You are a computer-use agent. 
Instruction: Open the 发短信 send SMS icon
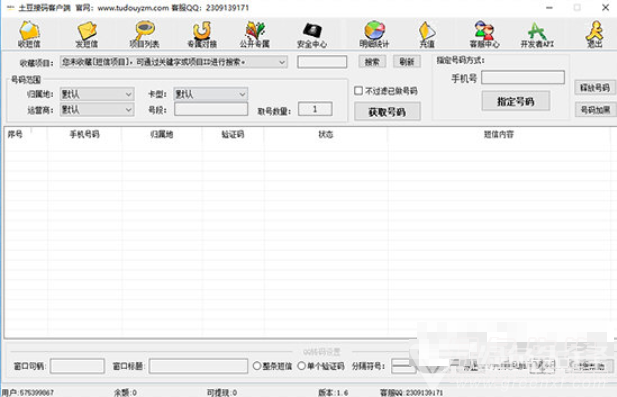pos(87,34)
